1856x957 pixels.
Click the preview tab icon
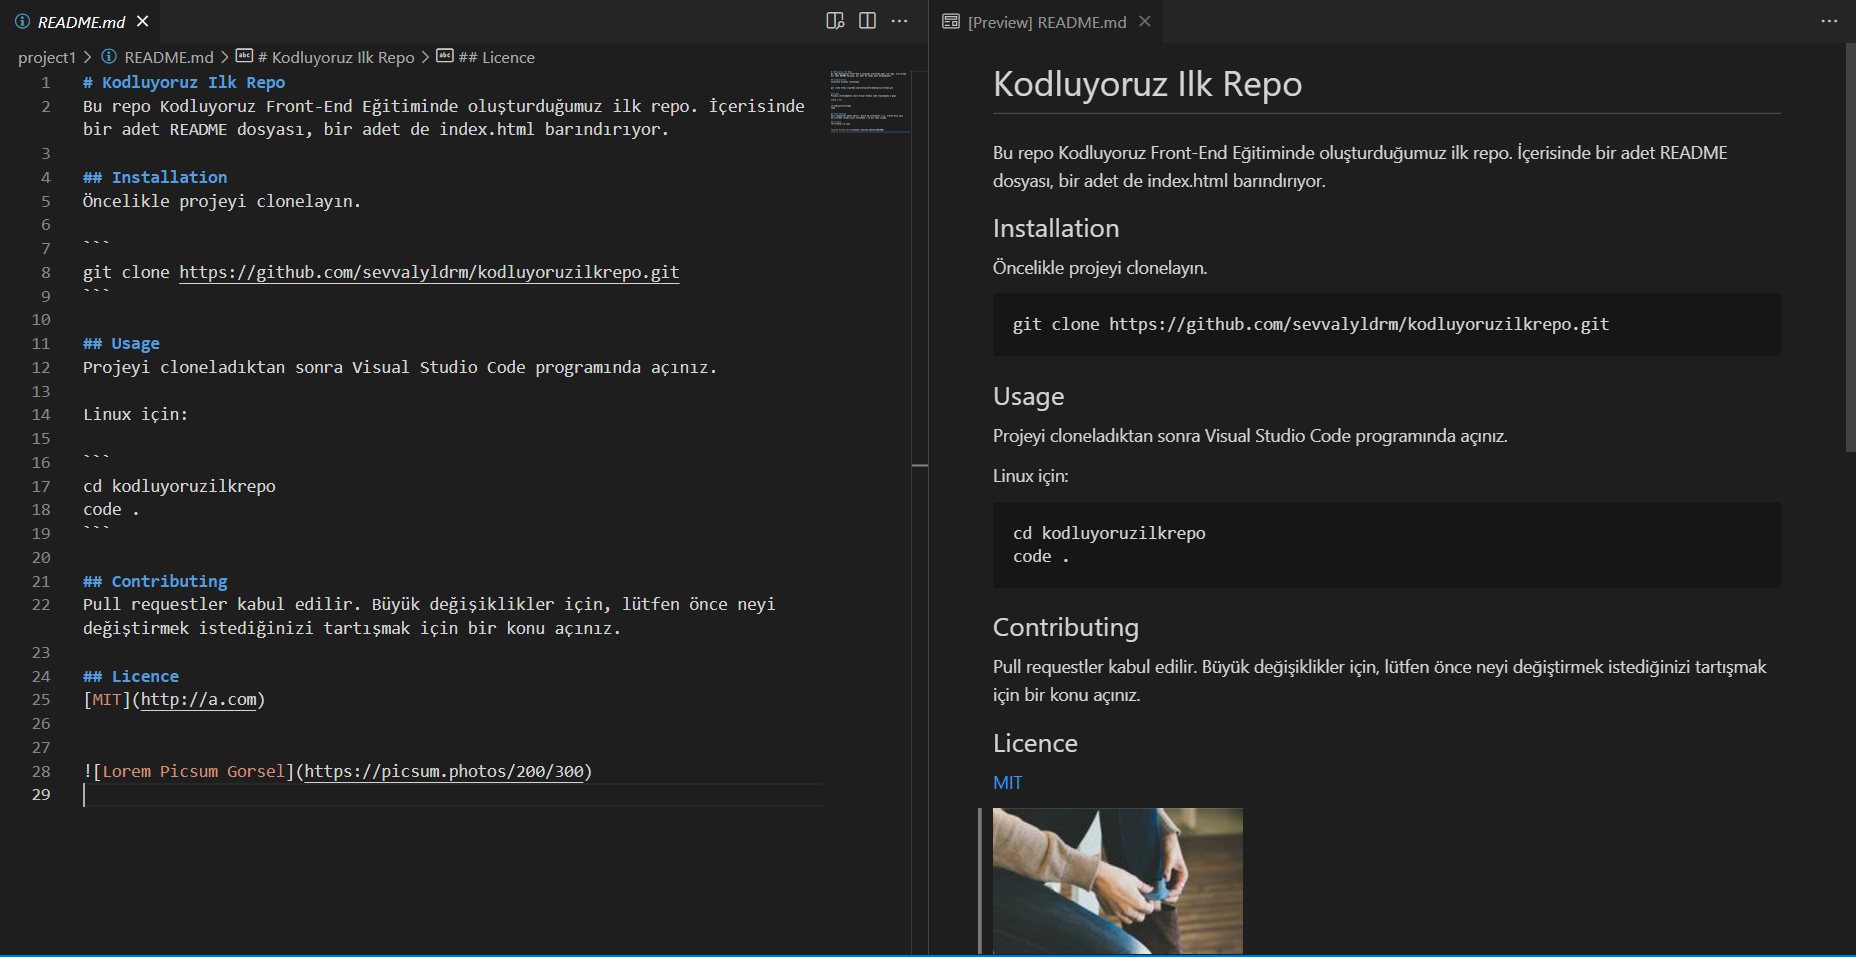951,21
